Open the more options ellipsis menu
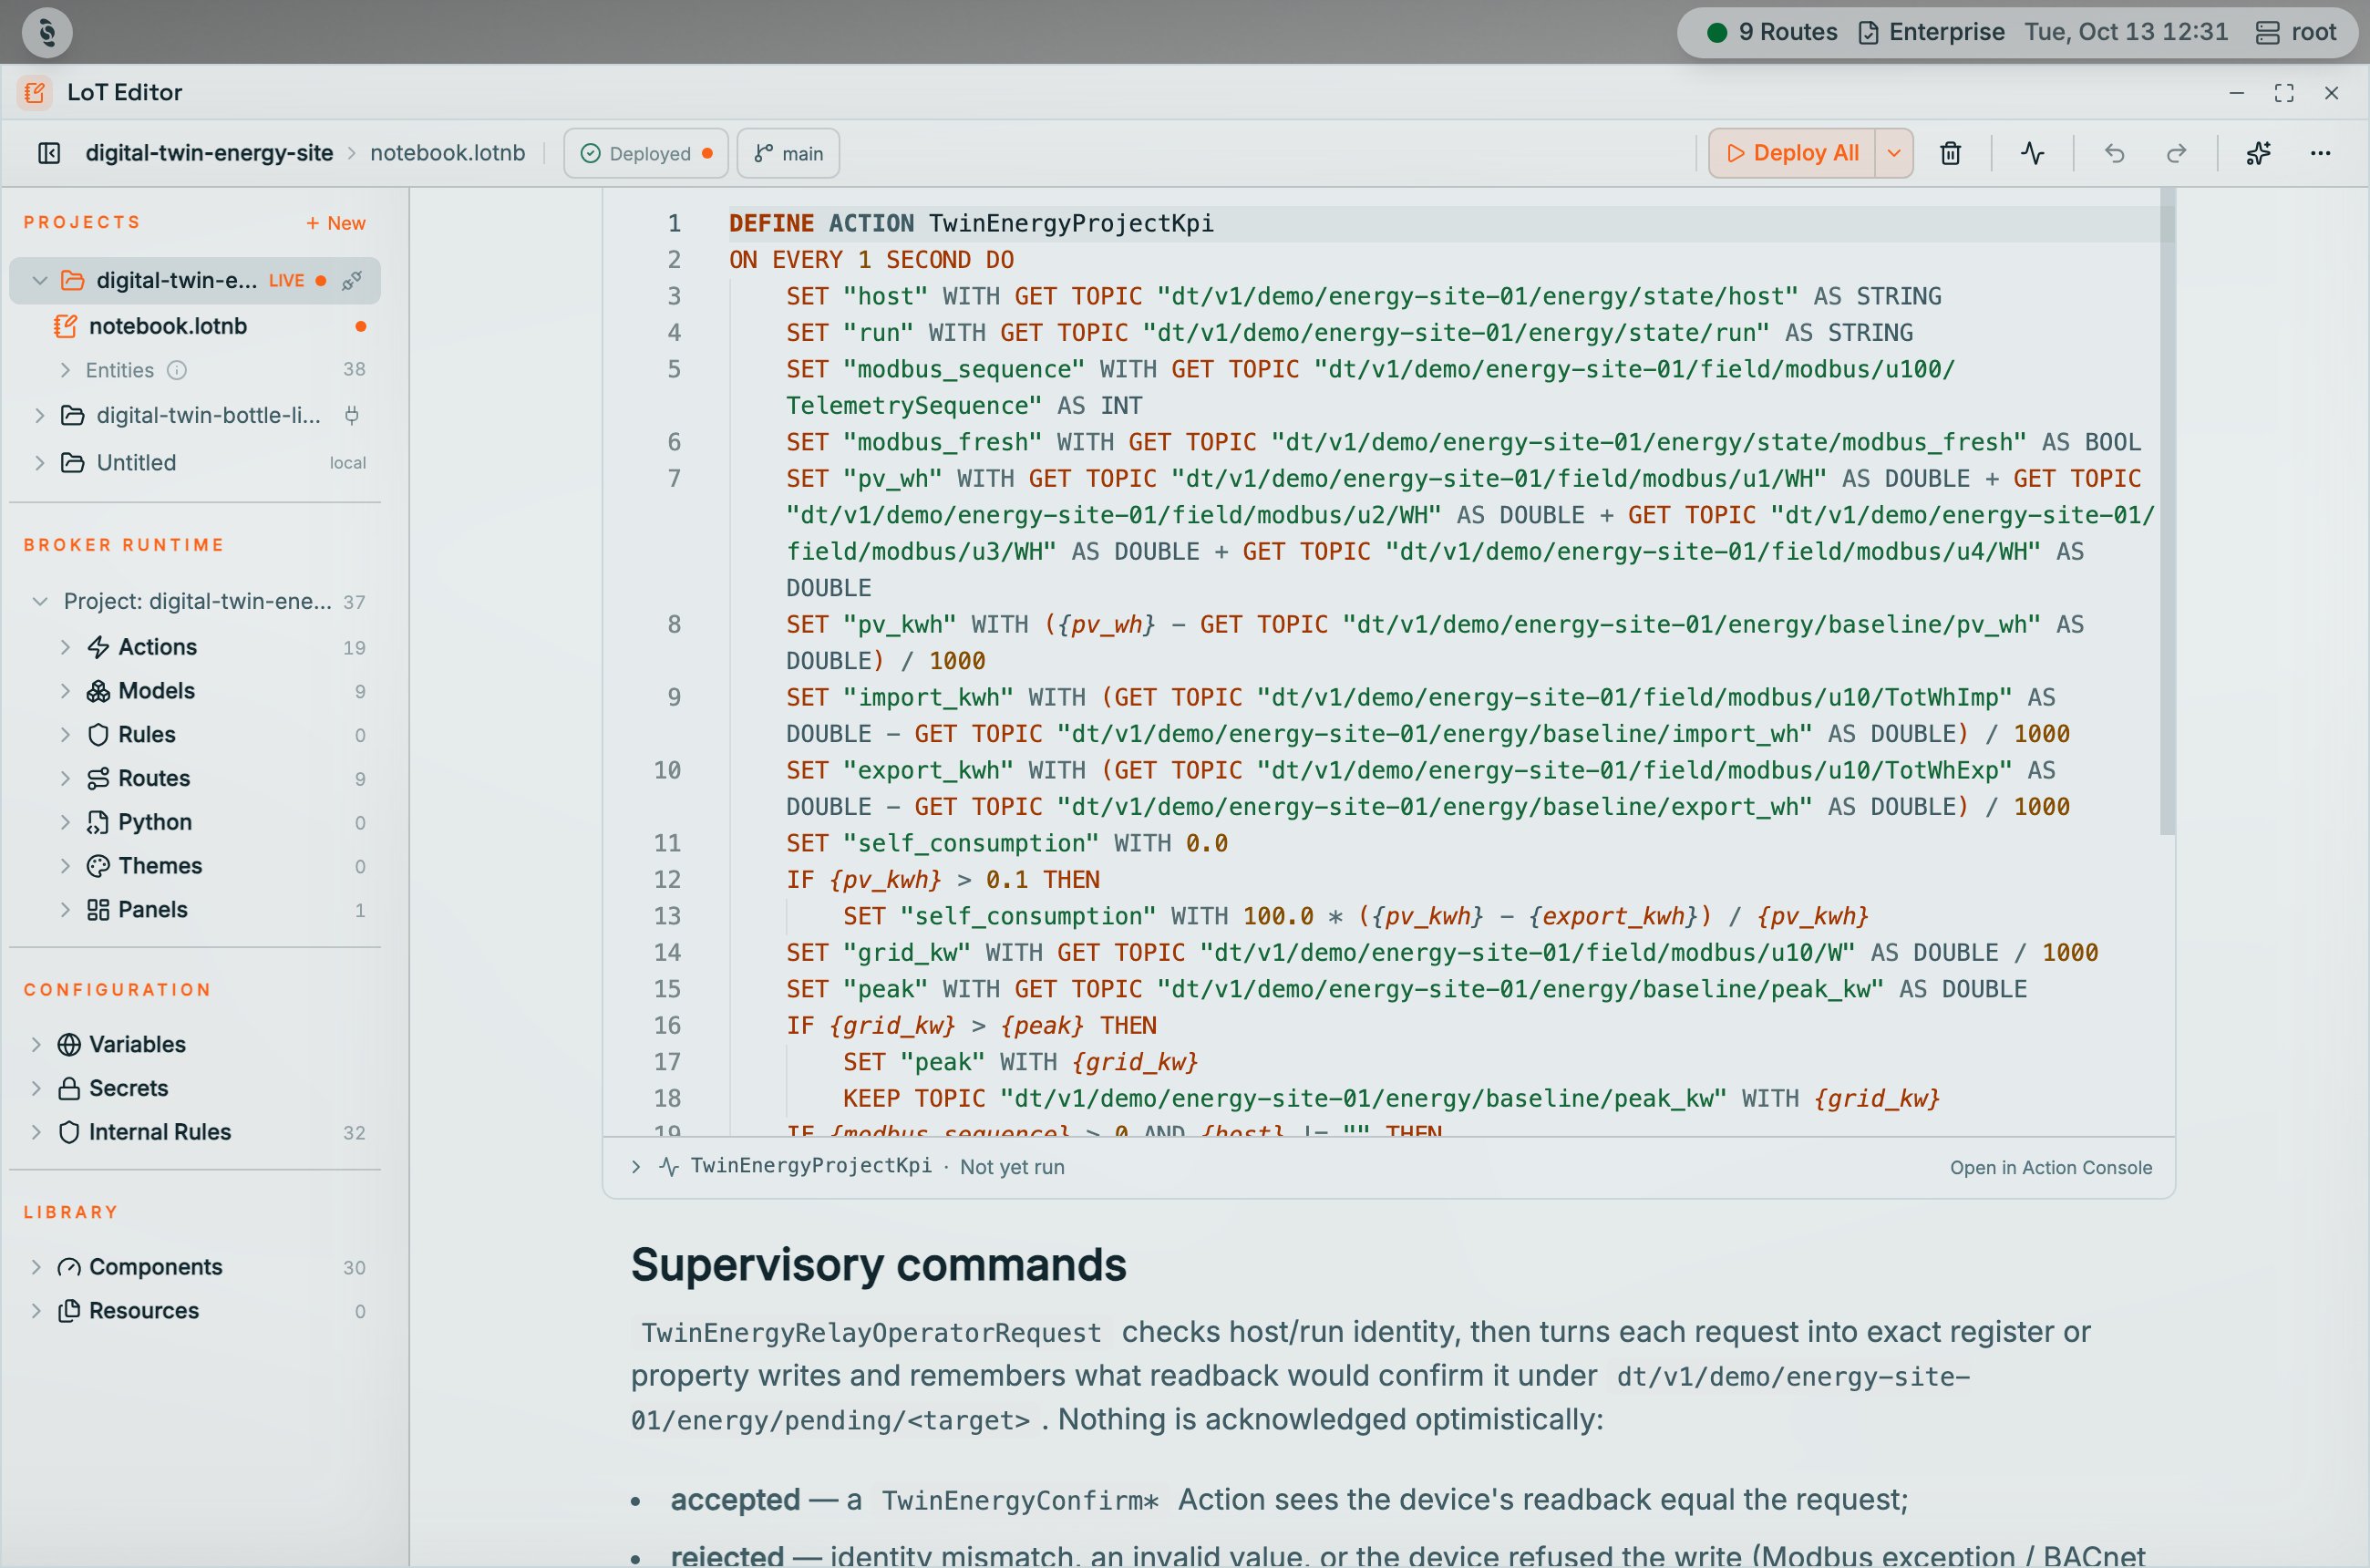The image size is (2370, 1568). click(x=2320, y=153)
